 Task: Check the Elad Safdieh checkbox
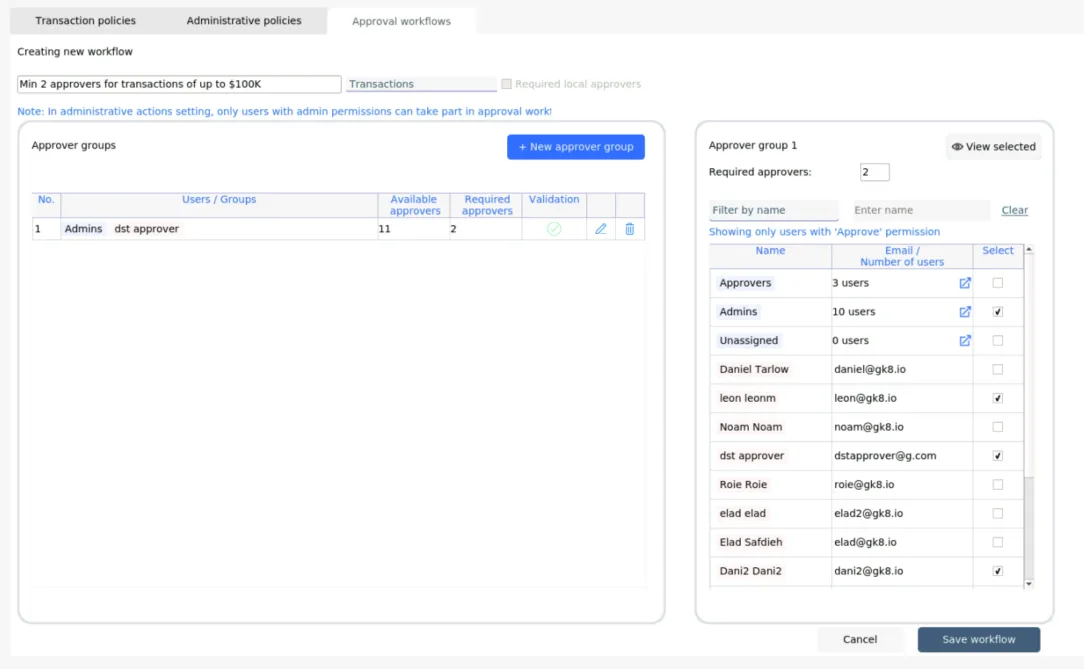[x=998, y=543]
